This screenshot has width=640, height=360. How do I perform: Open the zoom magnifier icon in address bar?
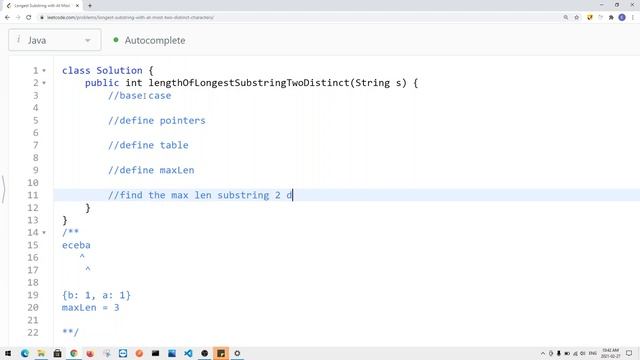(x=566, y=18)
